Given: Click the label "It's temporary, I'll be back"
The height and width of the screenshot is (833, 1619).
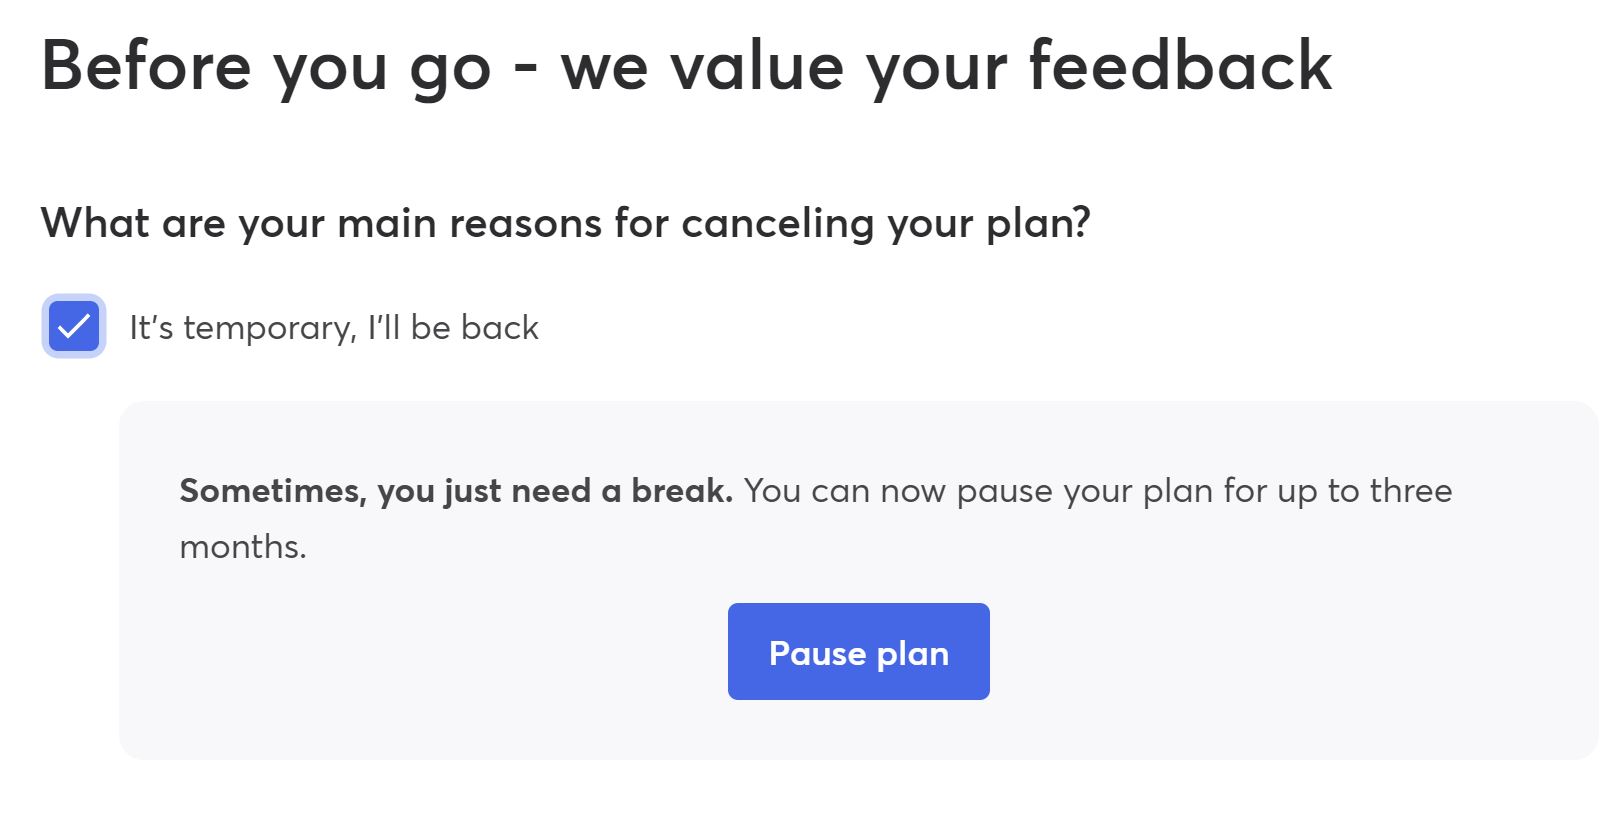Looking at the screenshot, I should click(x=332, y=326).
